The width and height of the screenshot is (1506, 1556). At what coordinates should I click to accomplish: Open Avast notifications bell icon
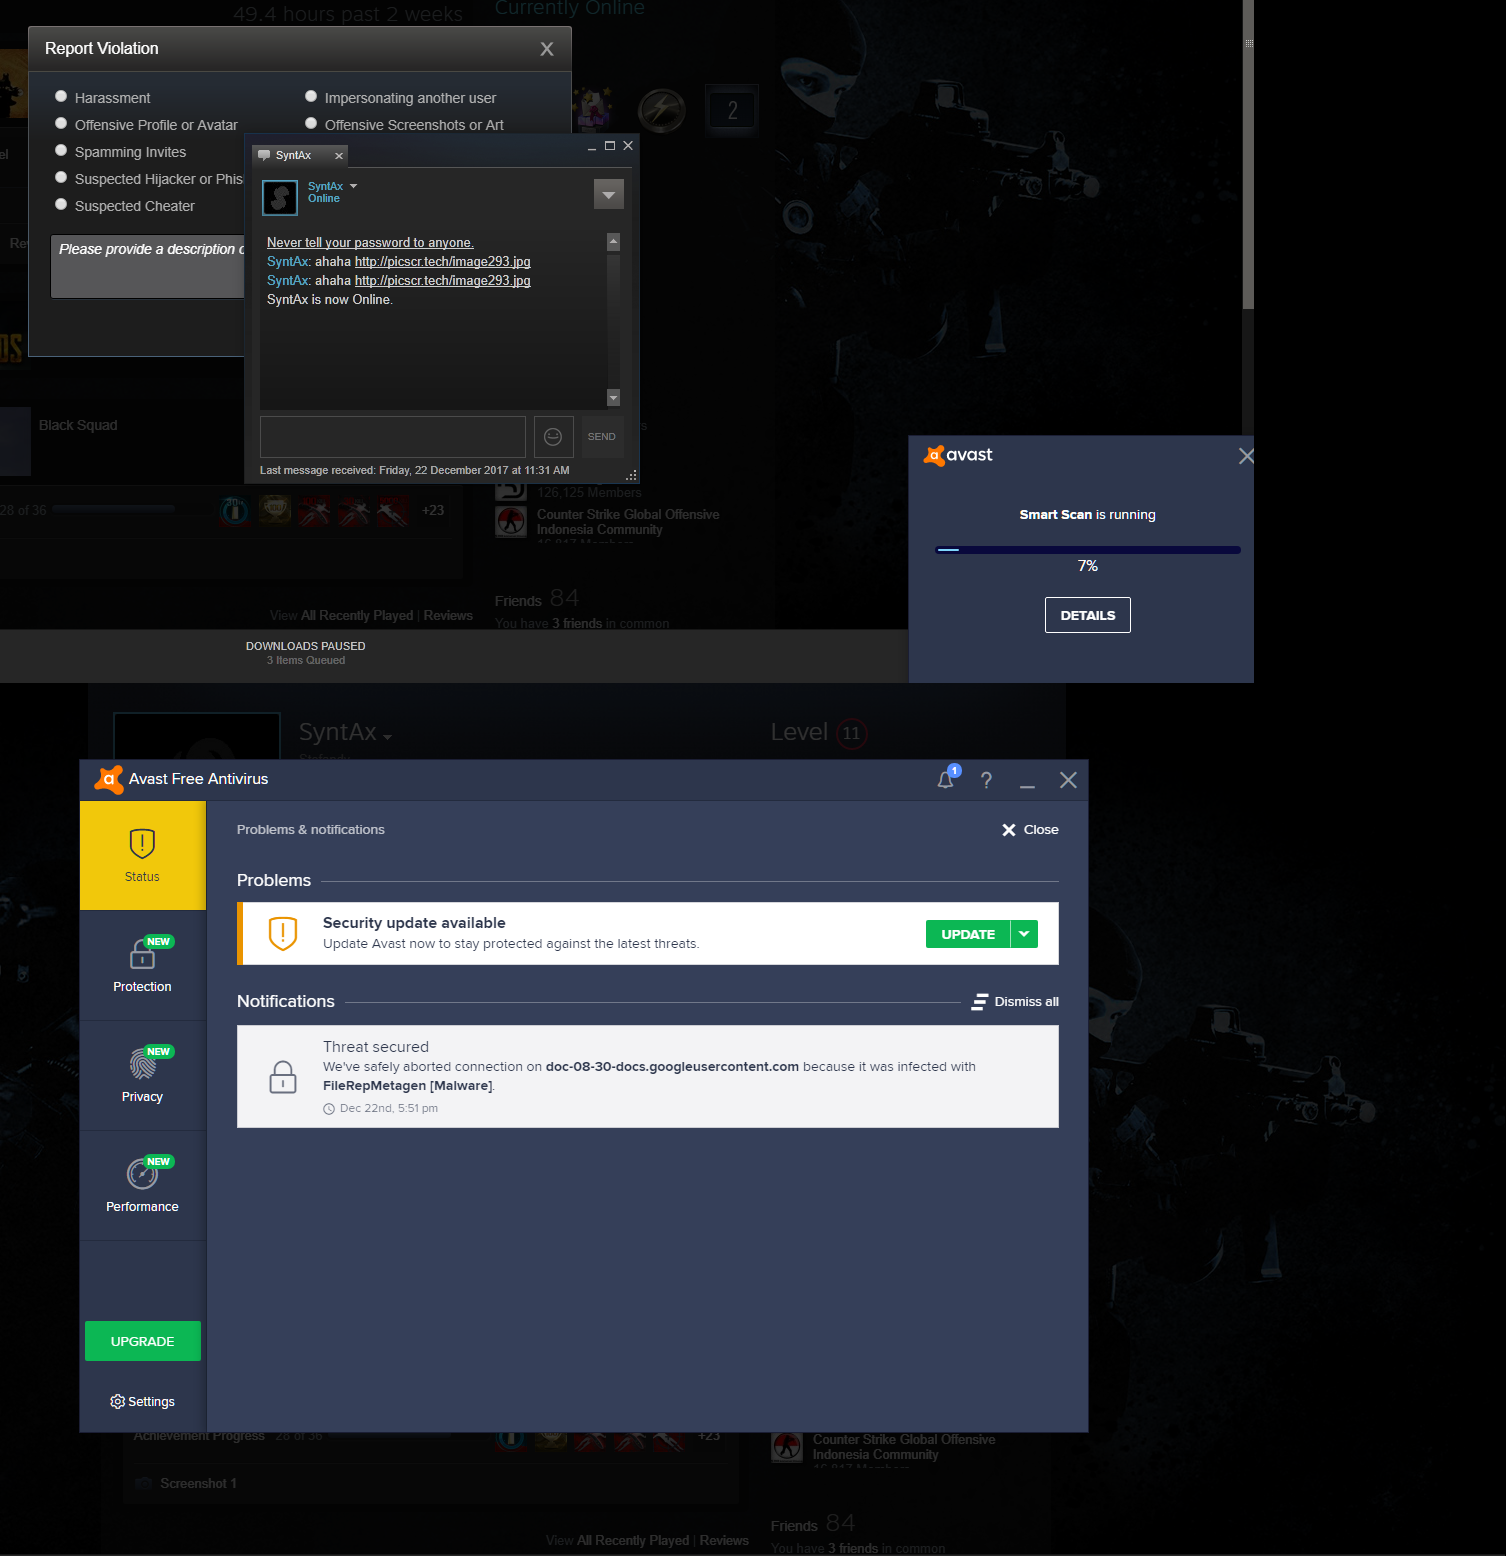[946, 780]
